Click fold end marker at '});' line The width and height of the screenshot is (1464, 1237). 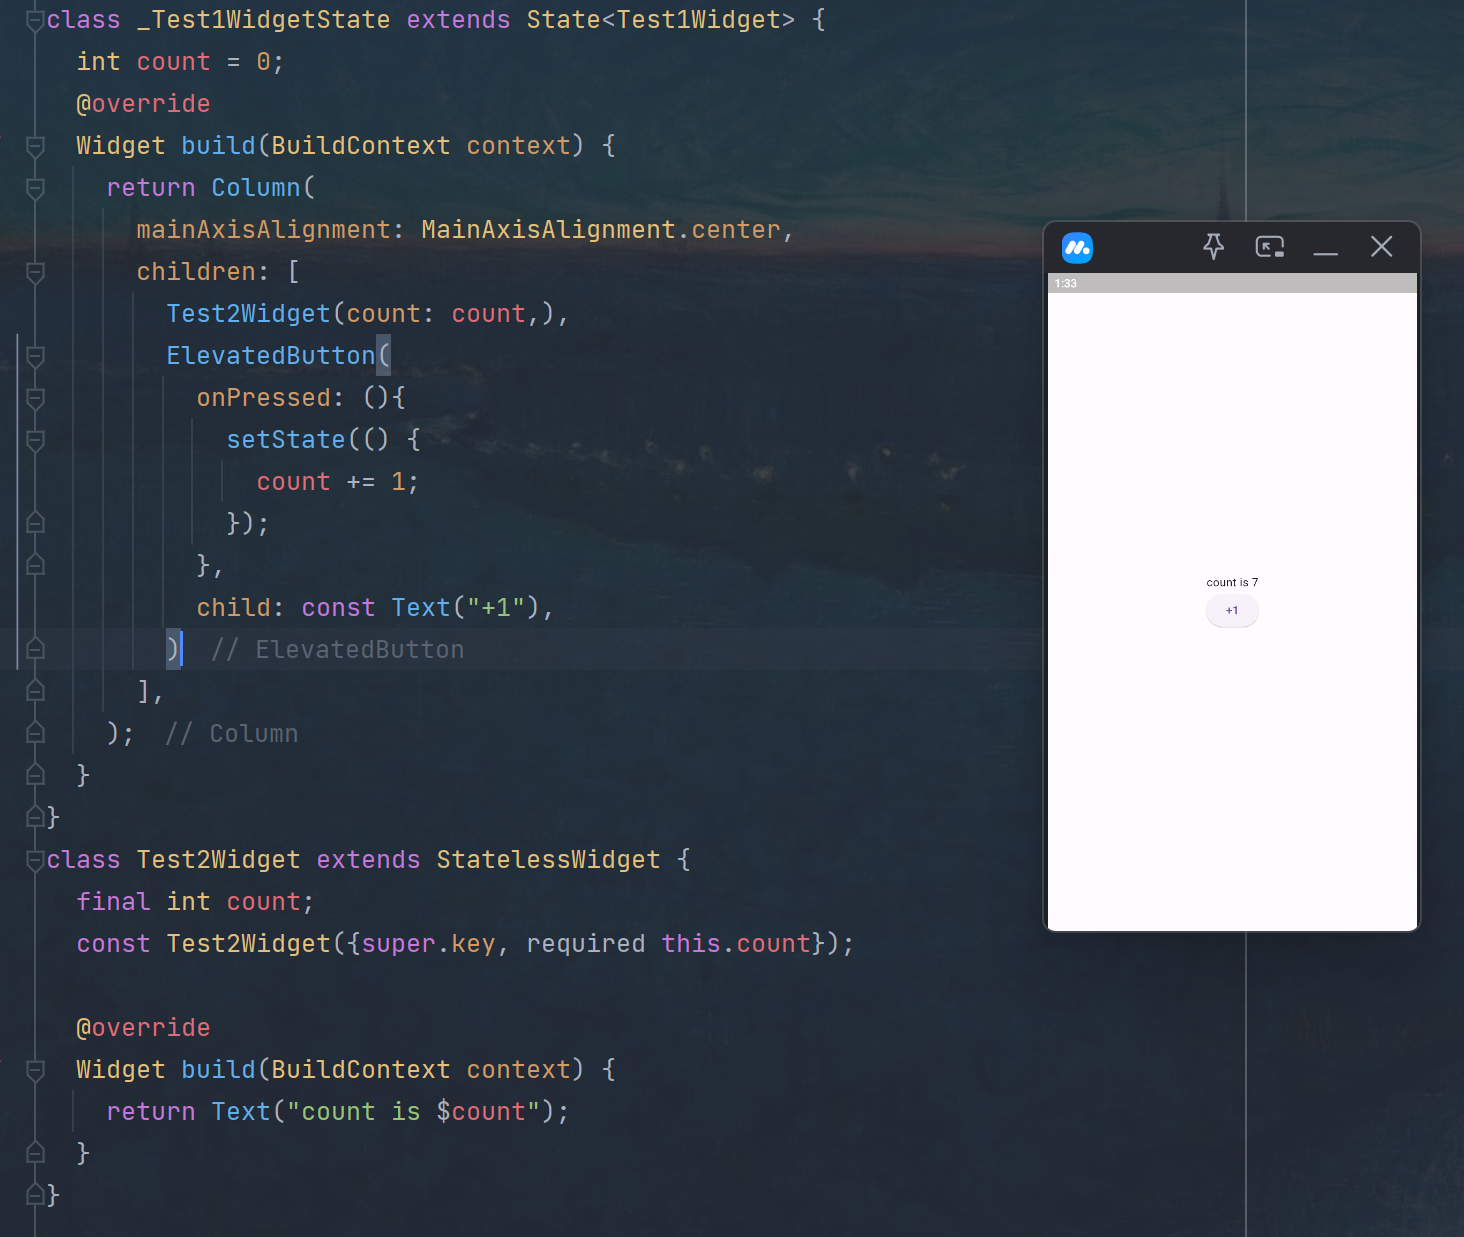click(x=35, y=522)
